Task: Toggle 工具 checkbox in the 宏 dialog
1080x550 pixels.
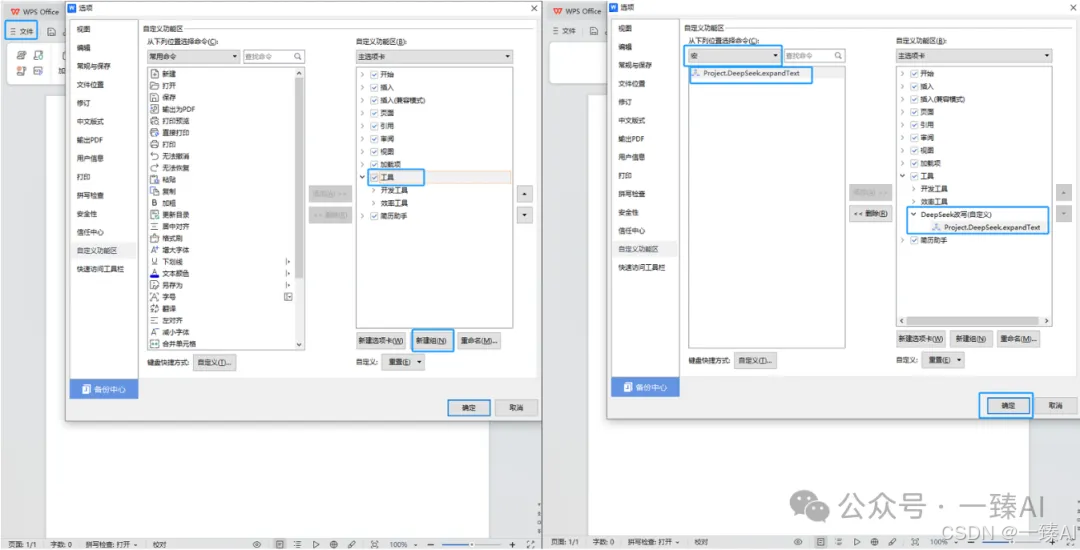Action: pyautogui.click(x=914, y=176)
